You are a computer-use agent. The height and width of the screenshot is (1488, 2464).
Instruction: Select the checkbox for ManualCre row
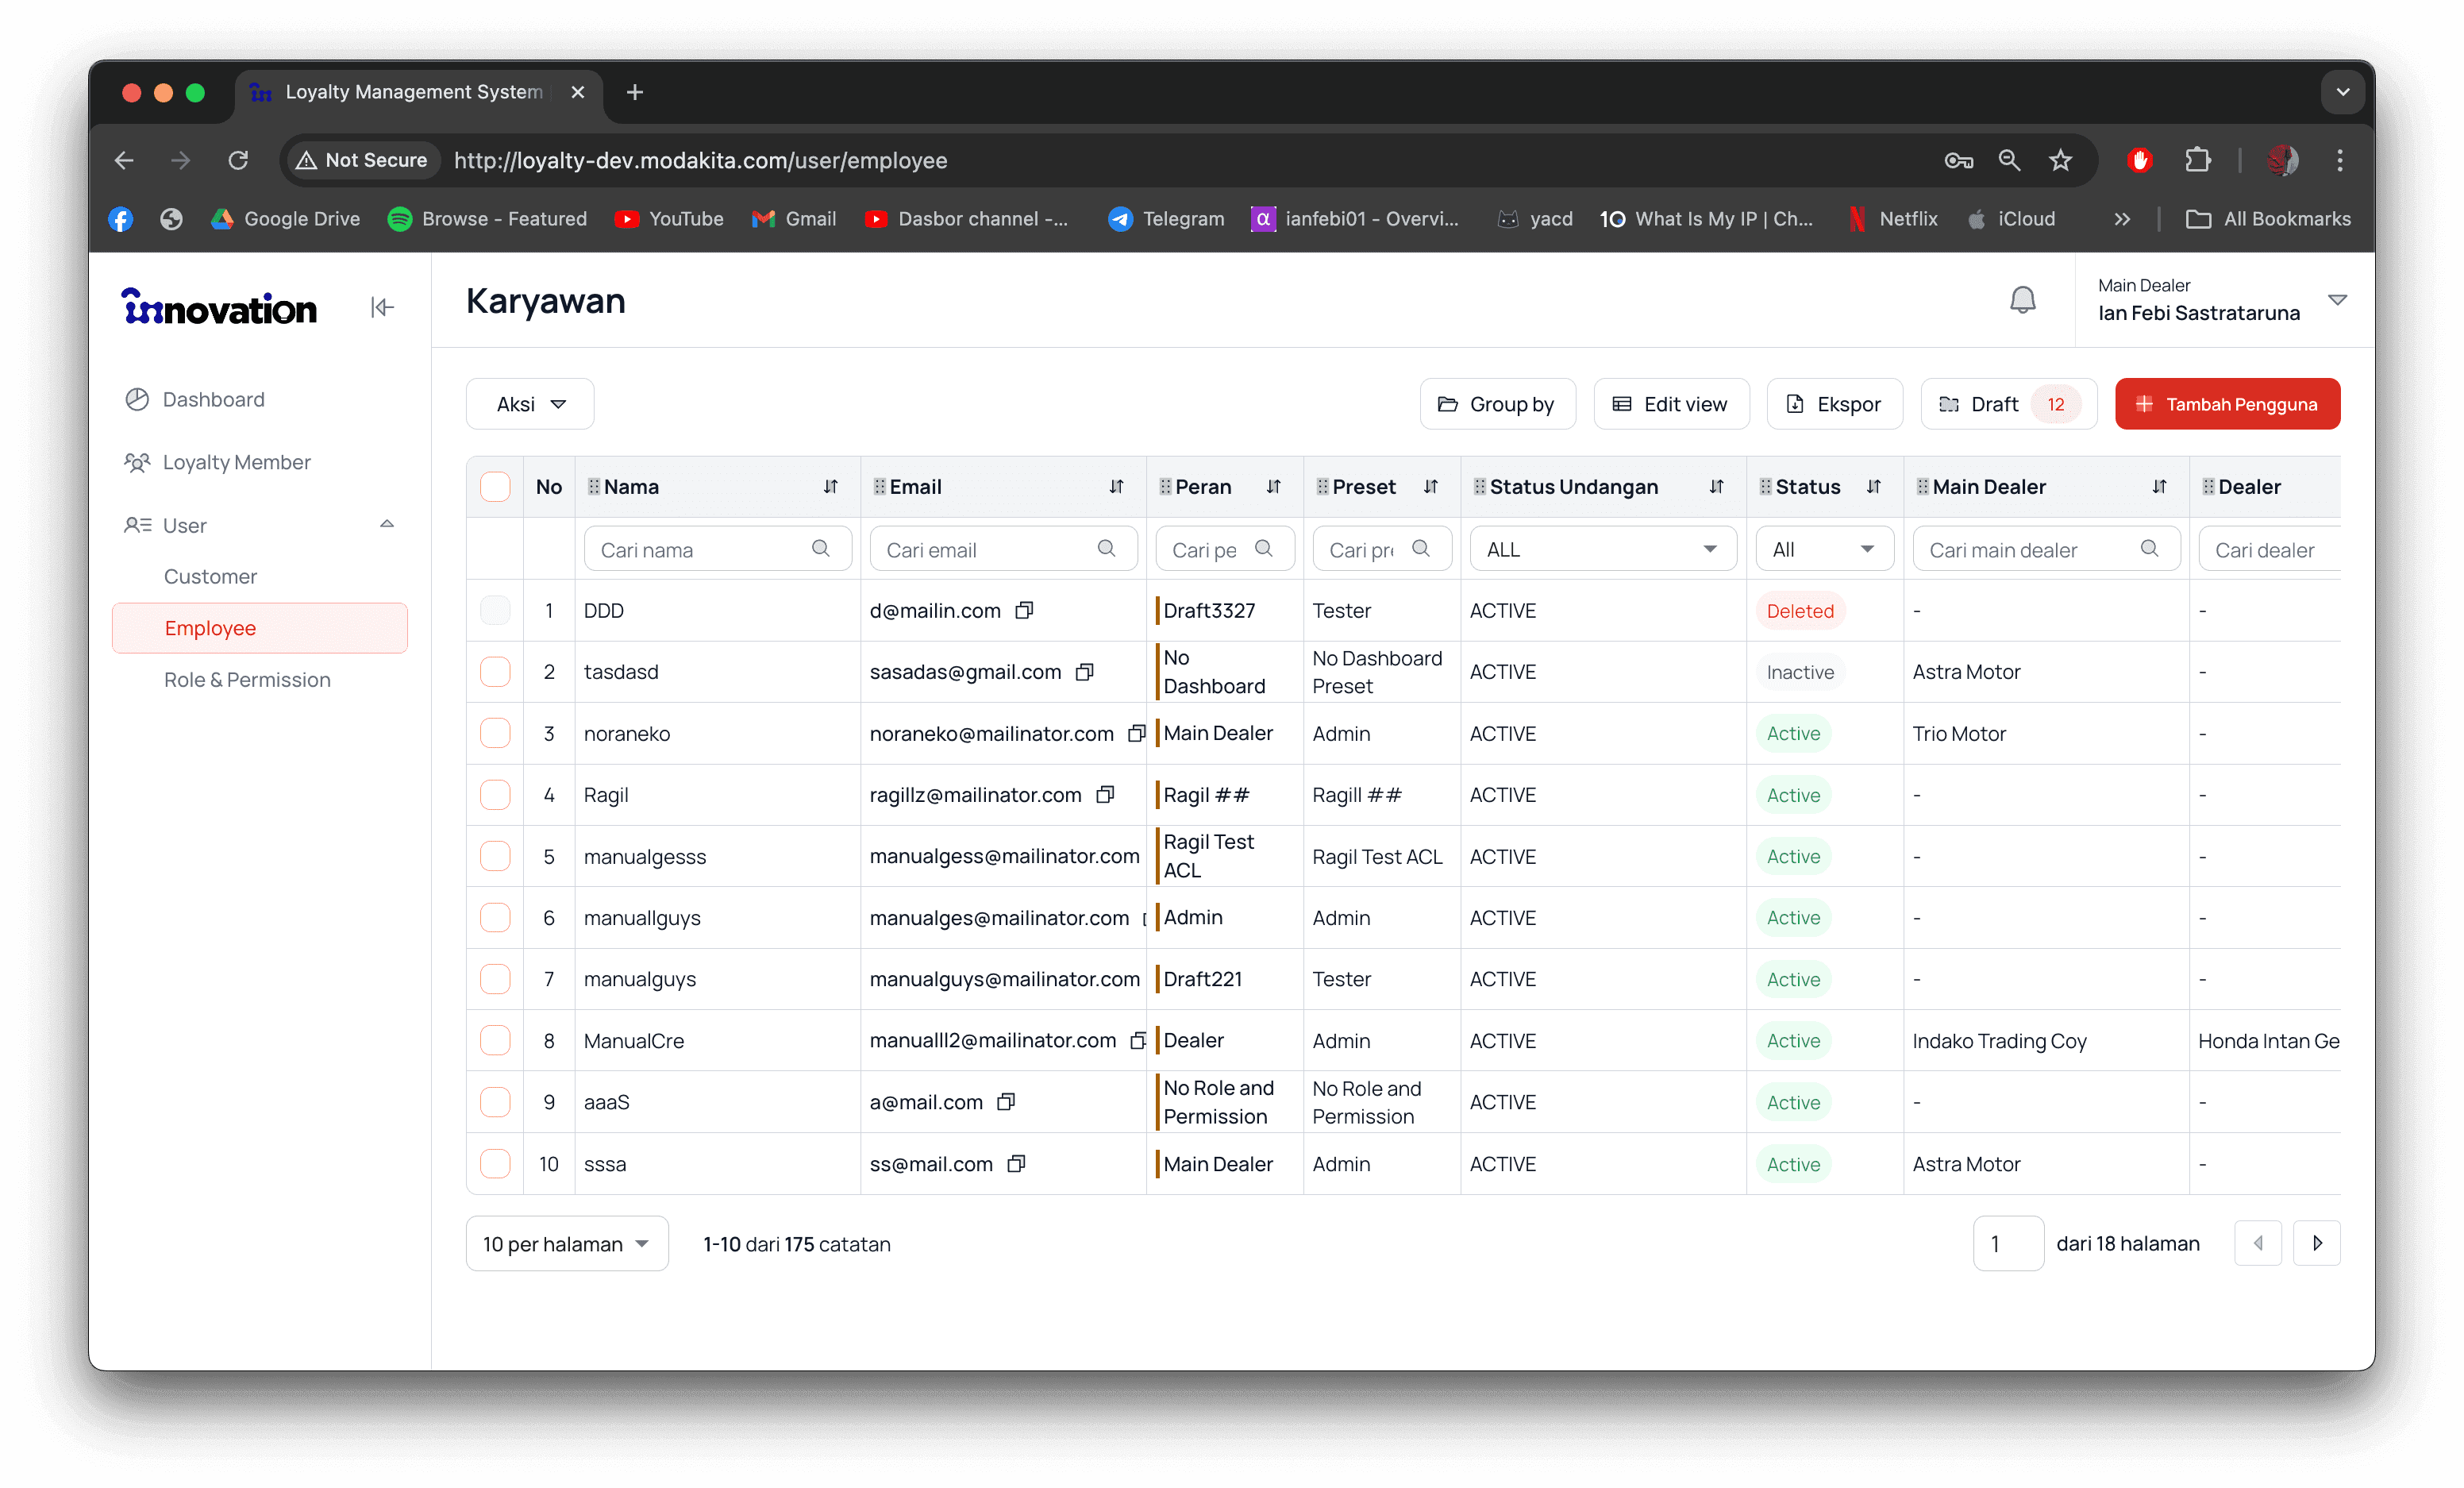pos(495,1040)
